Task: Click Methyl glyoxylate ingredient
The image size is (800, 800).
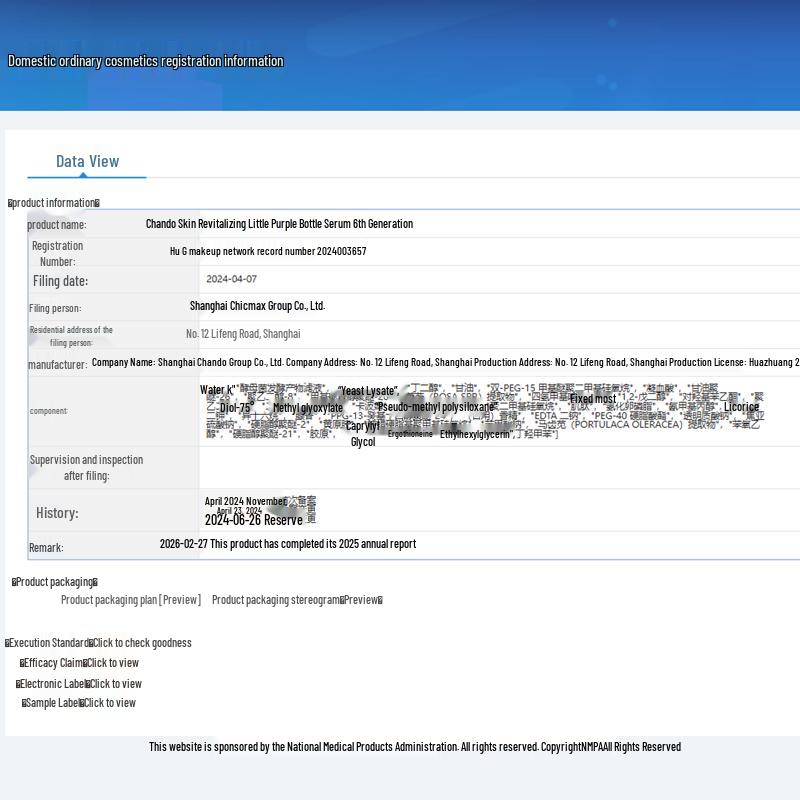Action: point(308,408)
